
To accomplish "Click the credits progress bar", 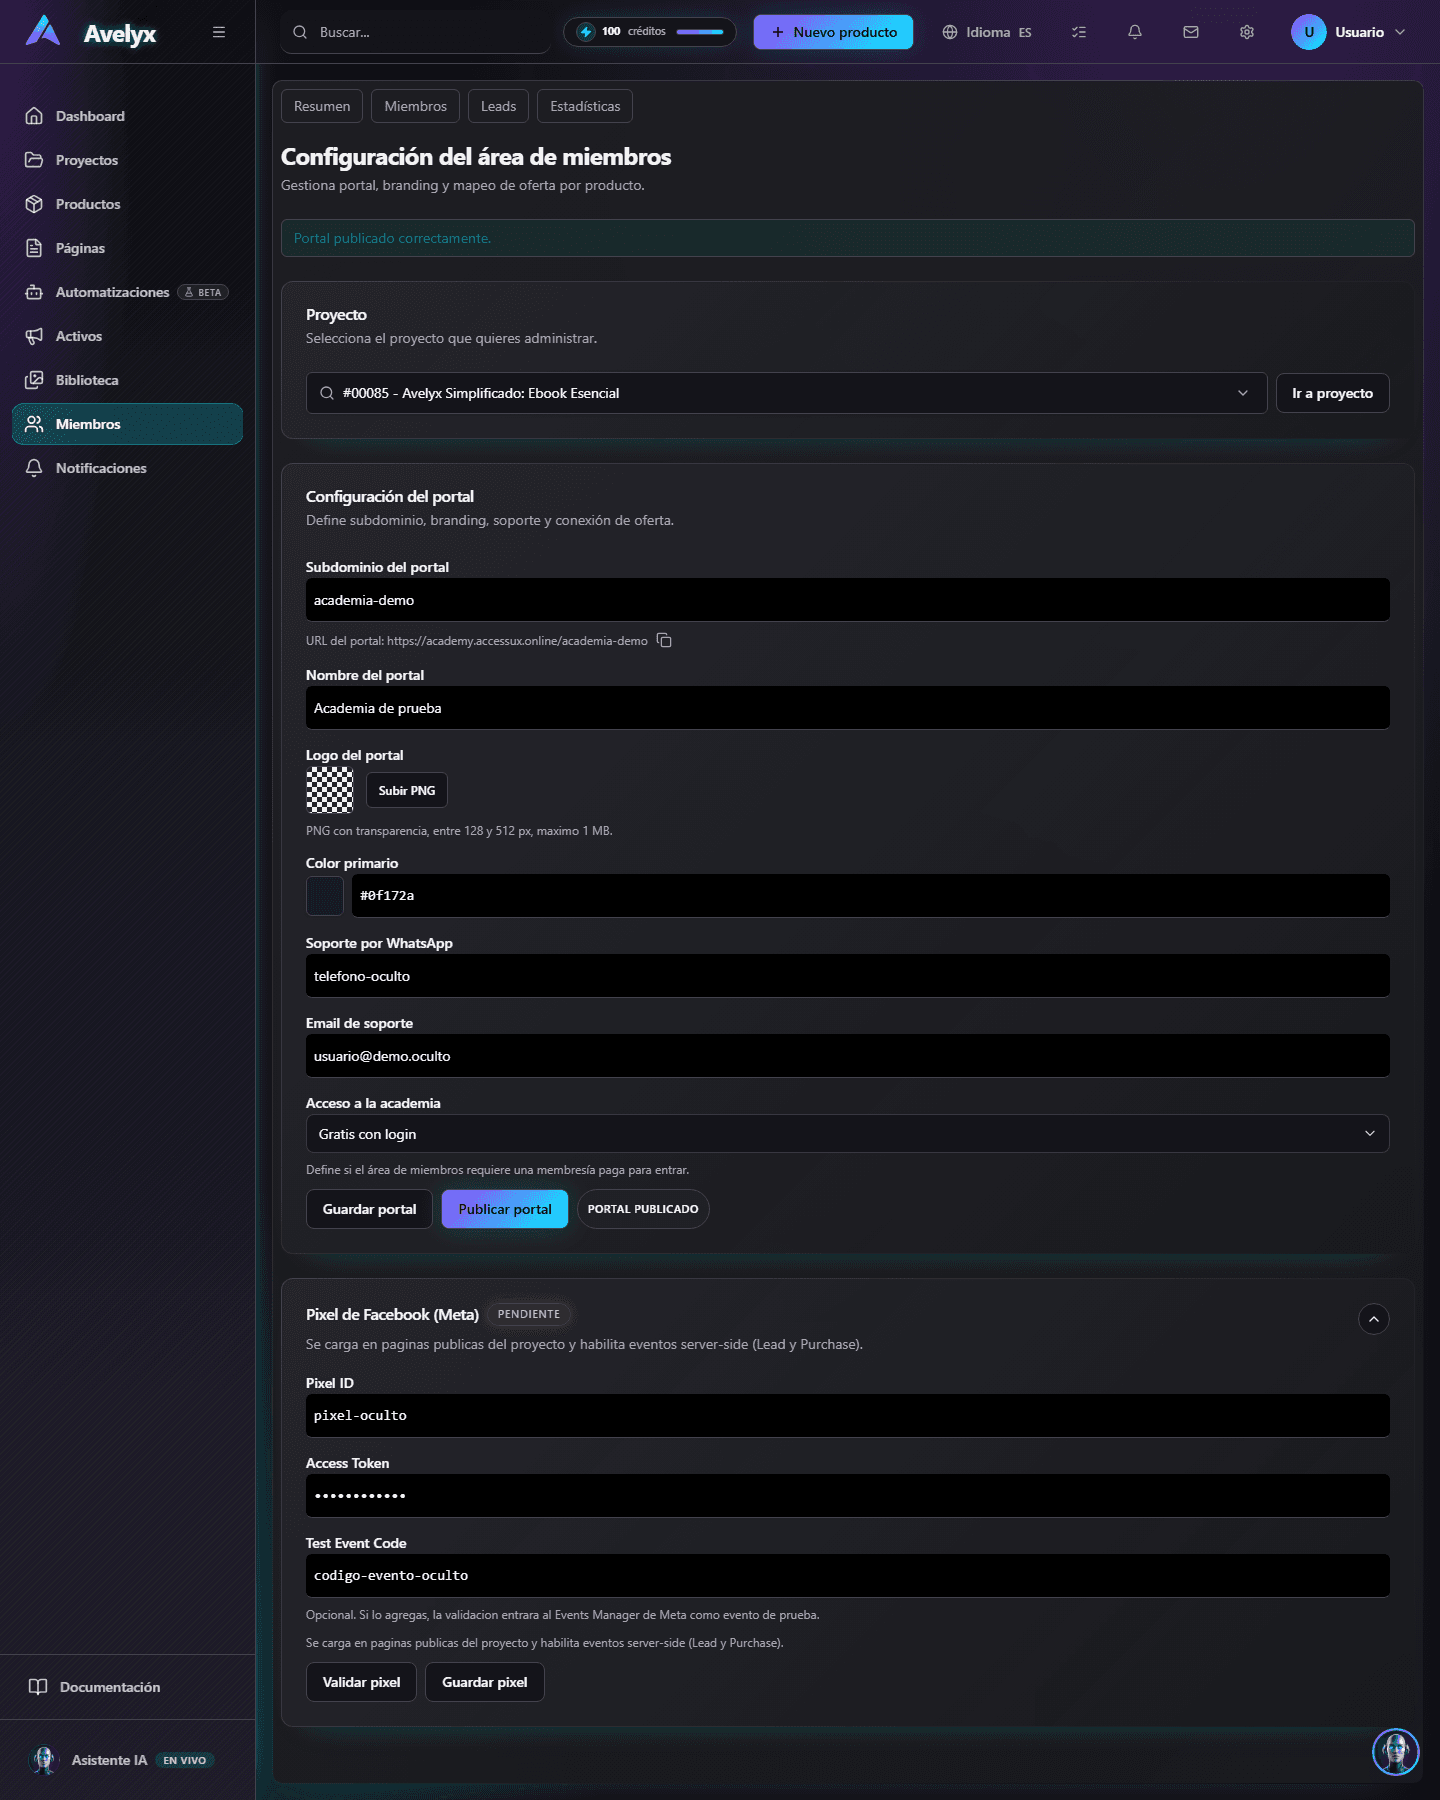I will [x=700, y=32].
